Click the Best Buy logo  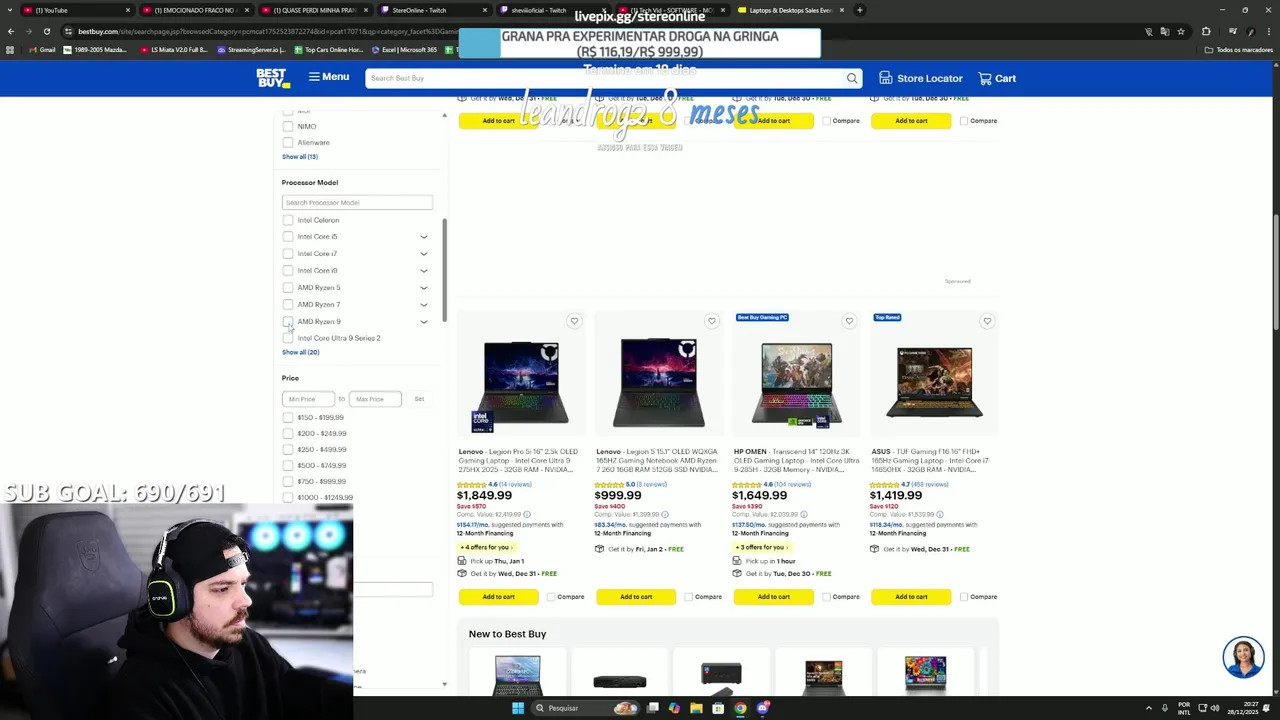(x=273, y=78)
